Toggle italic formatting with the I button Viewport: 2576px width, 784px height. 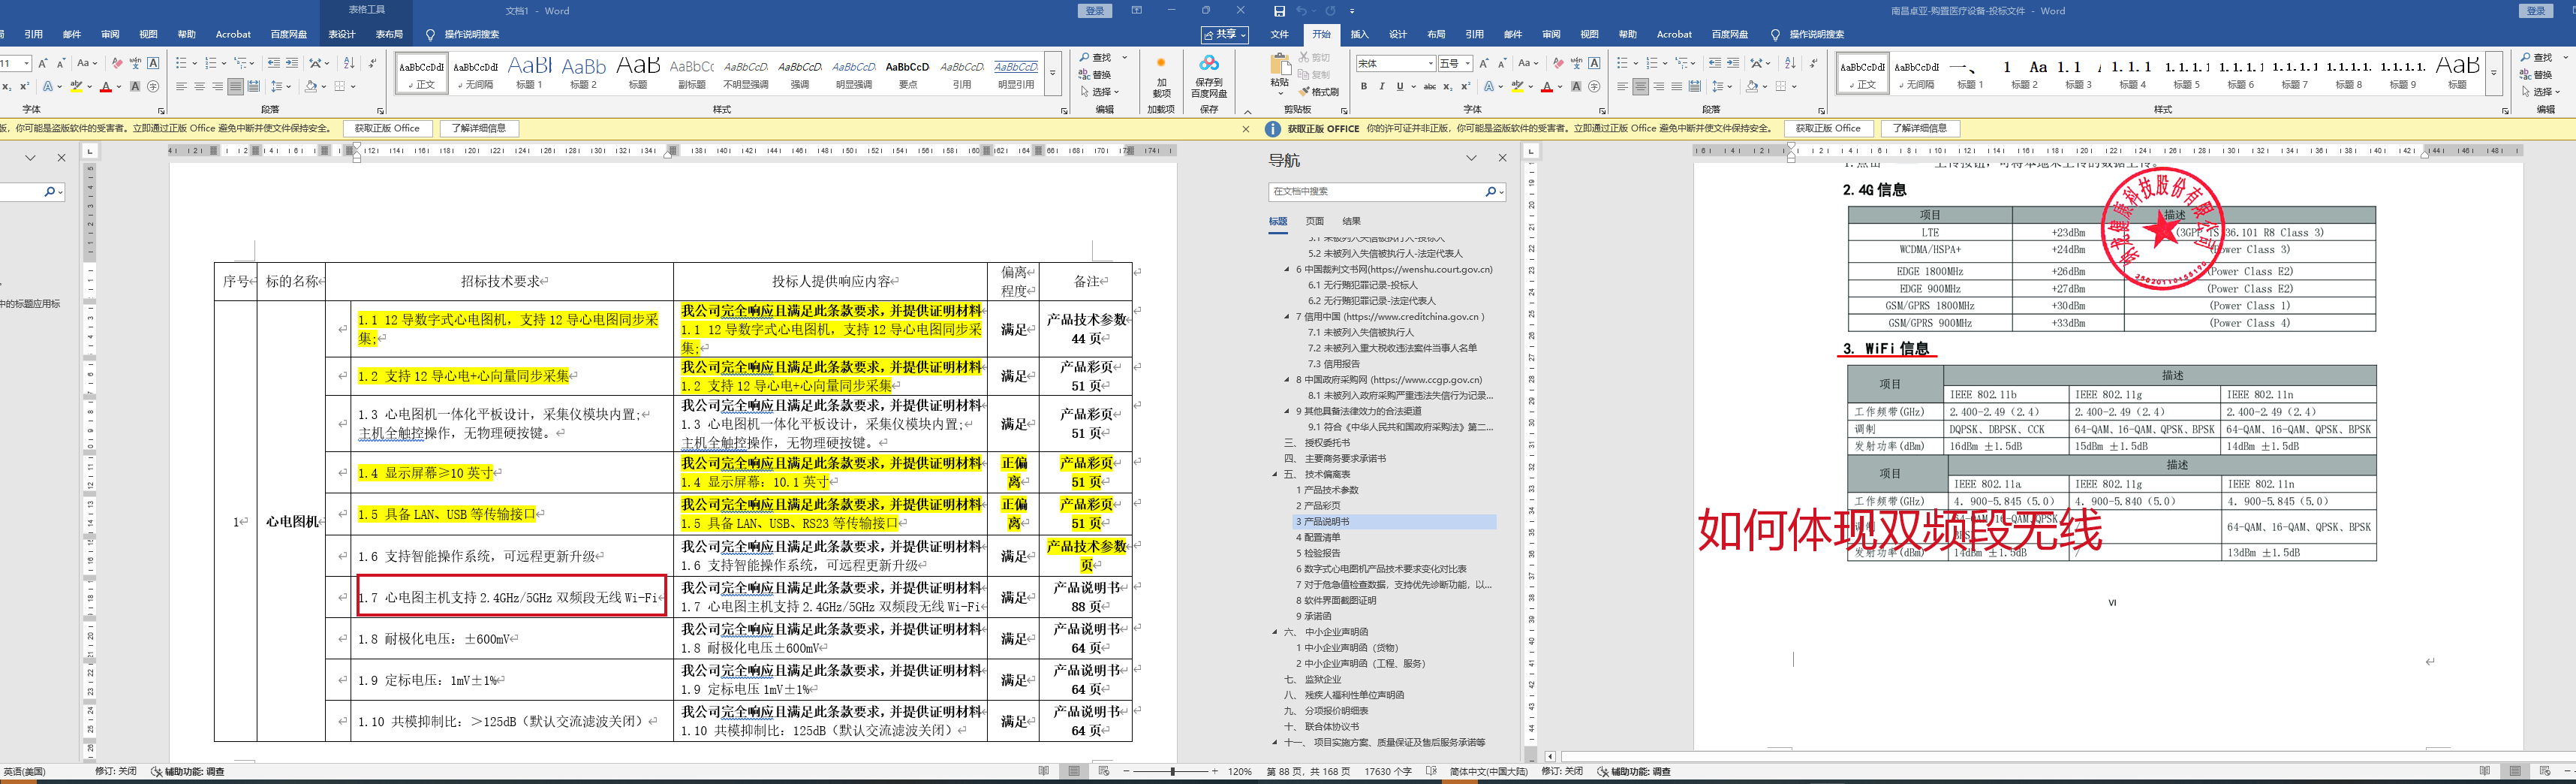click(1382, 87)
